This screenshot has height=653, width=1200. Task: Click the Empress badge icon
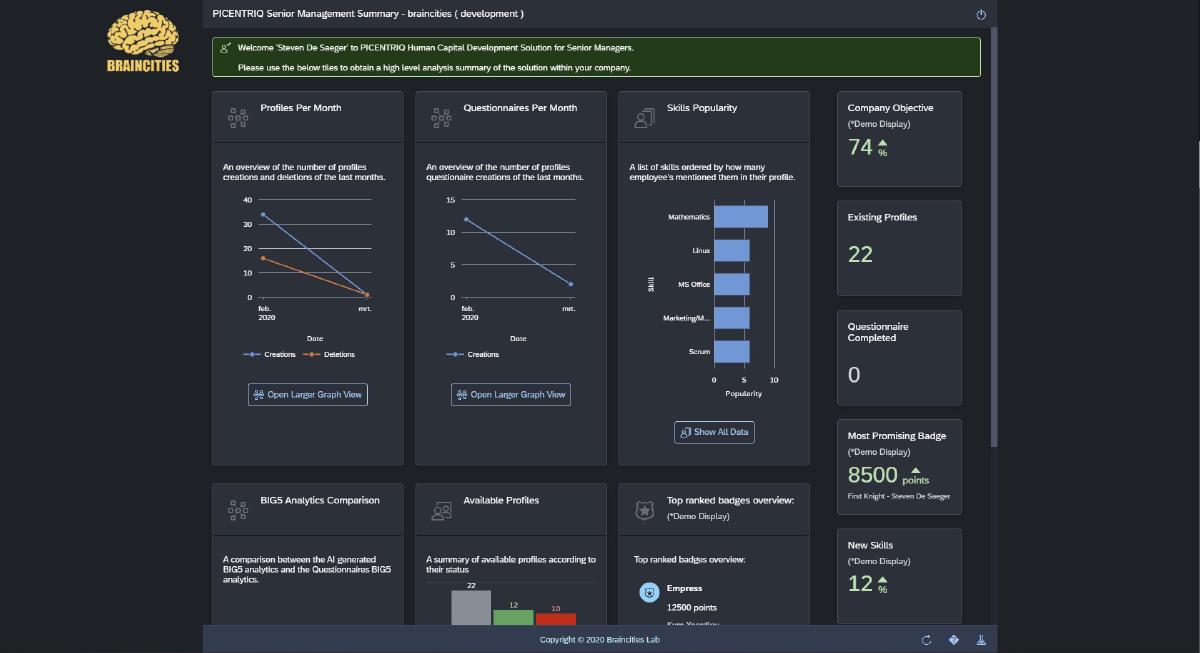coord(649,593)
